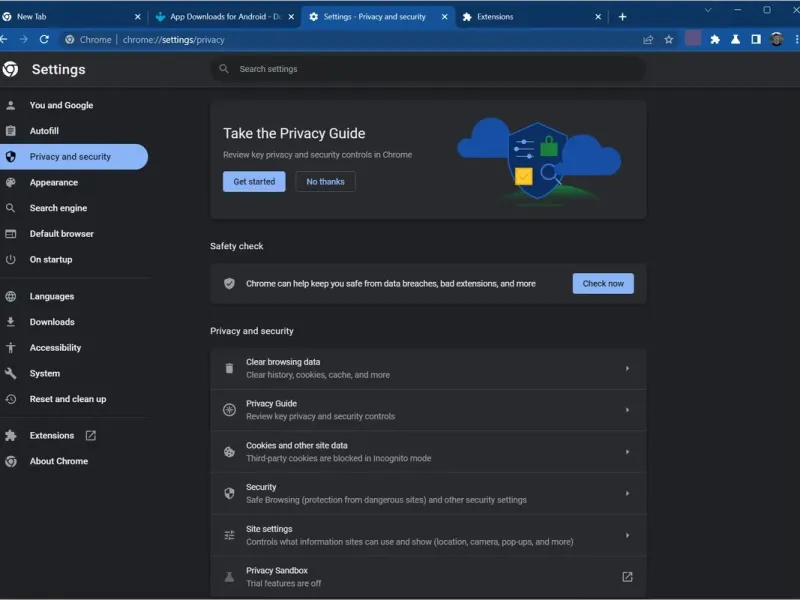The image size is (800, 600).
Task: Expand the Security row arrow
Action: tap(627, 493)
